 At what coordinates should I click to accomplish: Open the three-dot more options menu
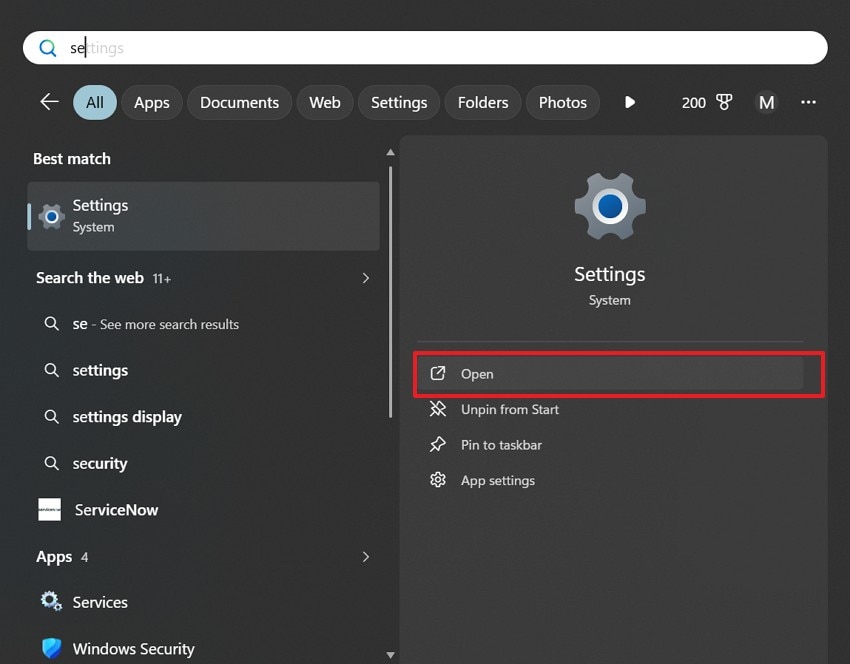(x=808, y=102)
